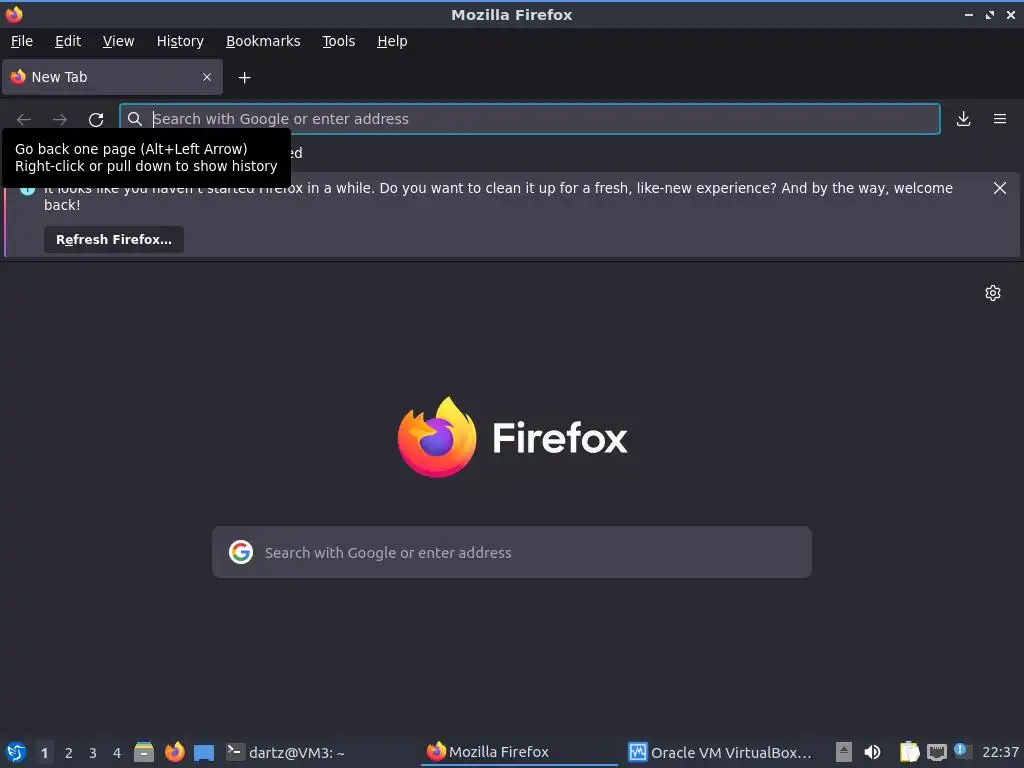Select the New Tab tab
This screenshot has width=1024, height=768.
click(112, 77)
